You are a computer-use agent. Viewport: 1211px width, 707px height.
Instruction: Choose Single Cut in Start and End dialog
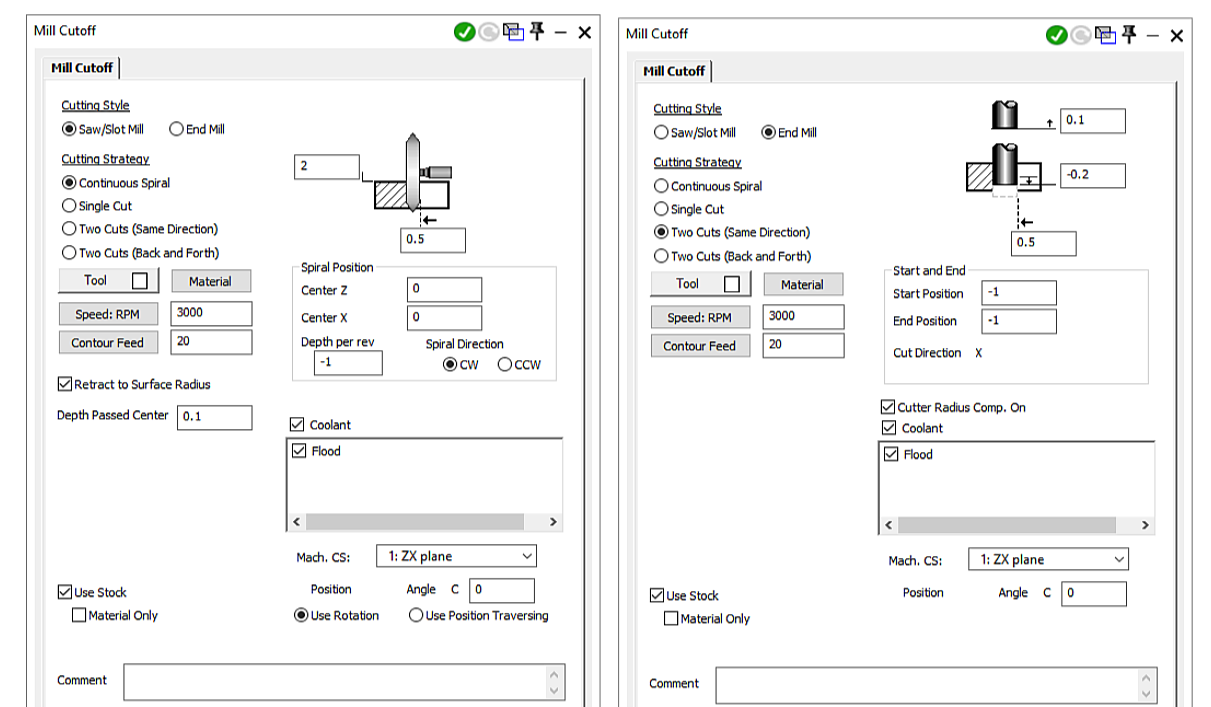click(x=689, y=209)
